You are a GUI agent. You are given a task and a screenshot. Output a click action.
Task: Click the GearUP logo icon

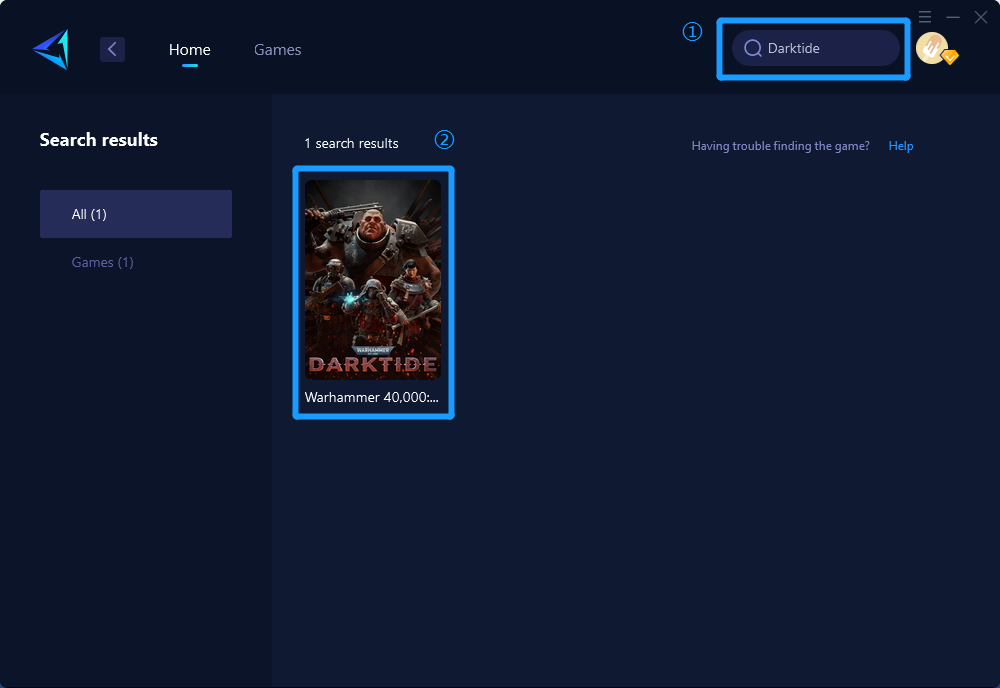pyautogui.click(x=51, y=49)
